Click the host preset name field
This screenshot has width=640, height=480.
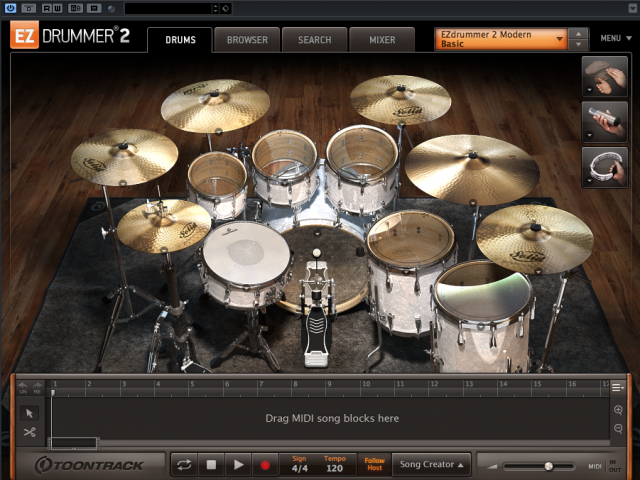(168, 8)
